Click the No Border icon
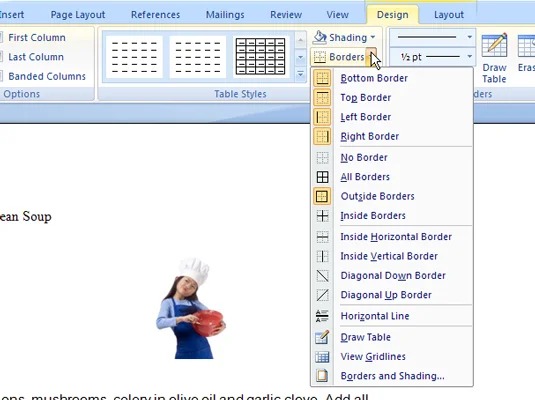Image resolution: width=535 pixels, height=400 pixels. click(322, 158)
